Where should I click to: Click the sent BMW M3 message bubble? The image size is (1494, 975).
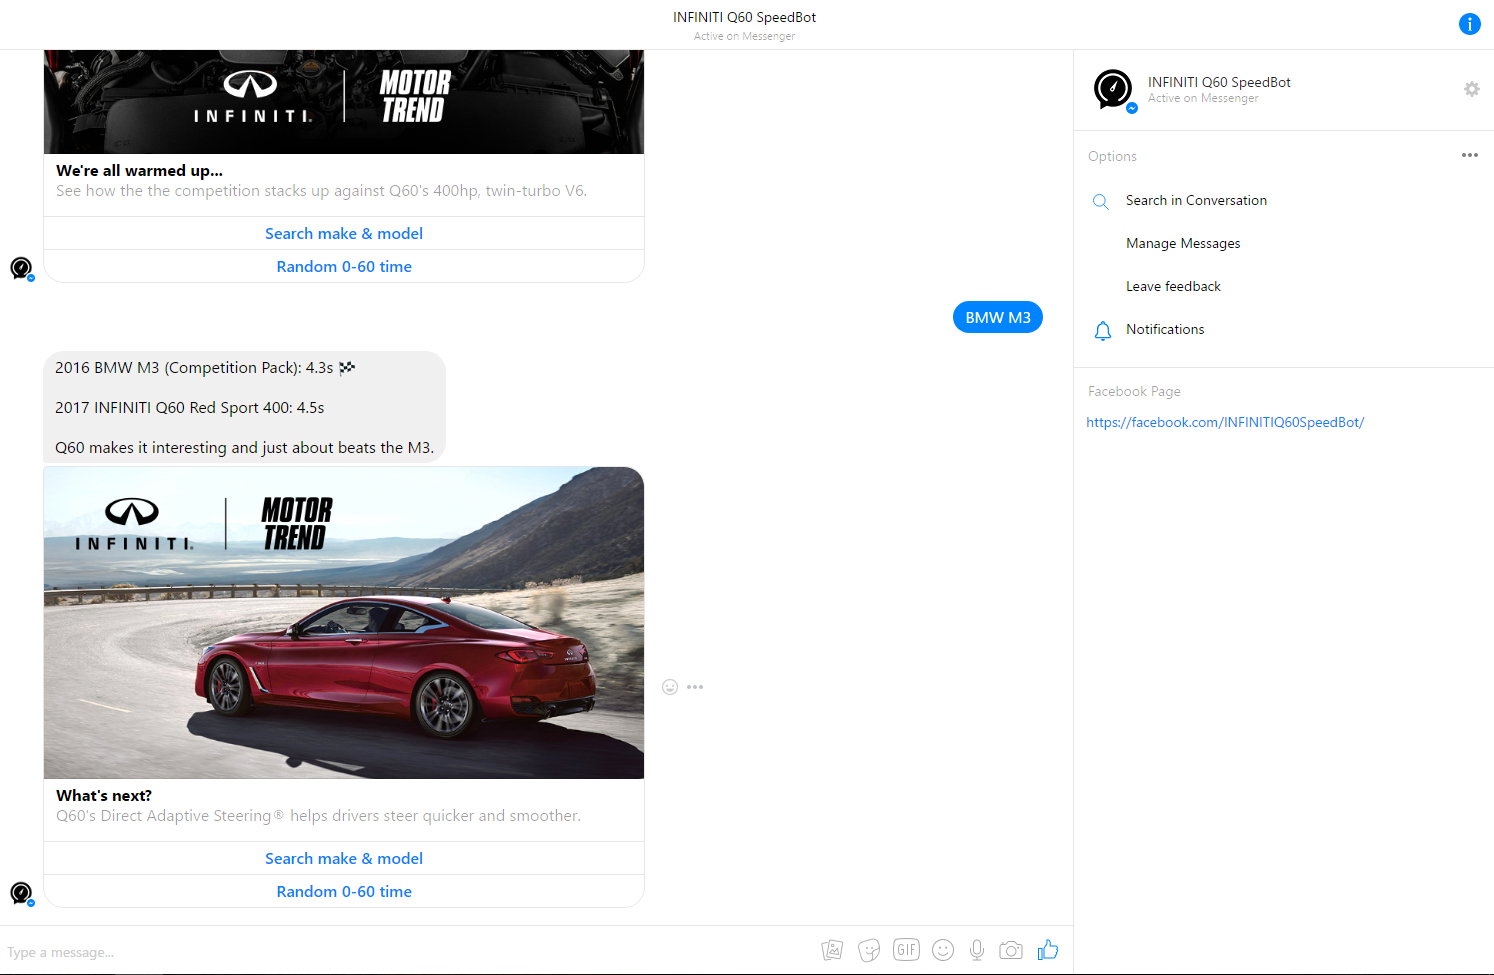tap(998, 317)
